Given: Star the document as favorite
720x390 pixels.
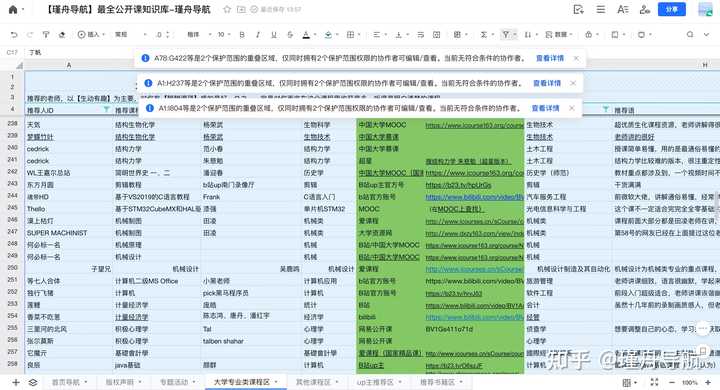Looking at the screenshot, I should 227,9.
